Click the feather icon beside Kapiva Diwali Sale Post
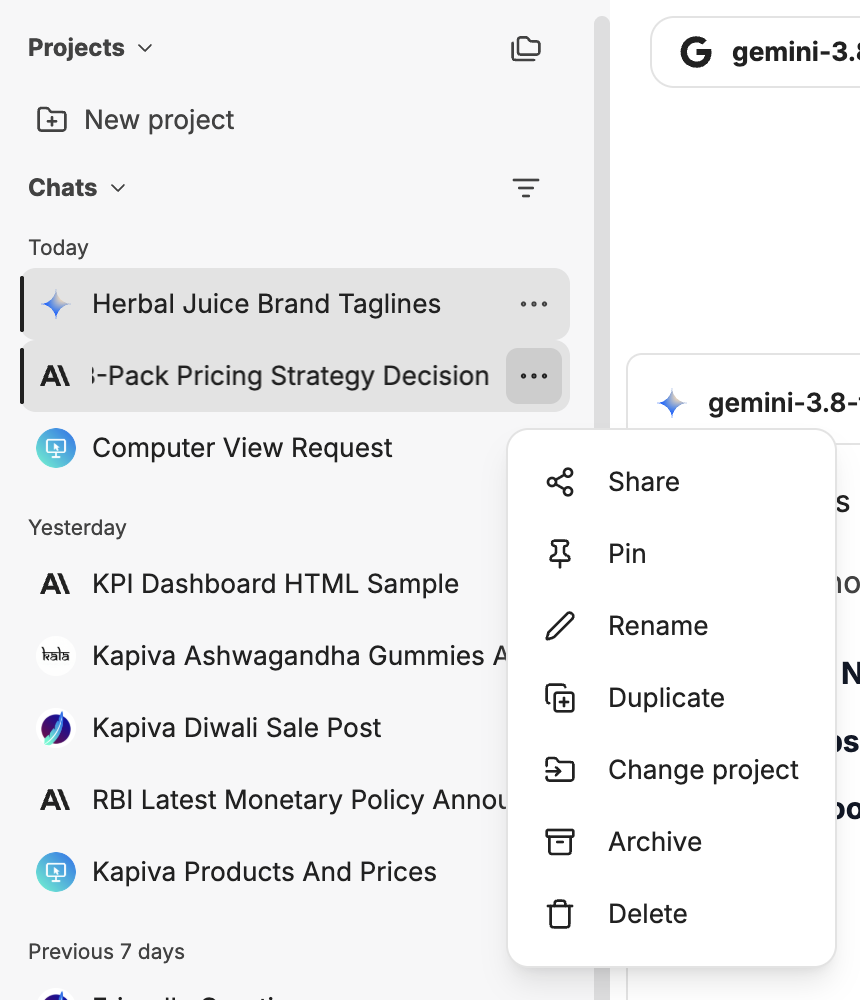The image size is (860, 1000). point(56,728)
